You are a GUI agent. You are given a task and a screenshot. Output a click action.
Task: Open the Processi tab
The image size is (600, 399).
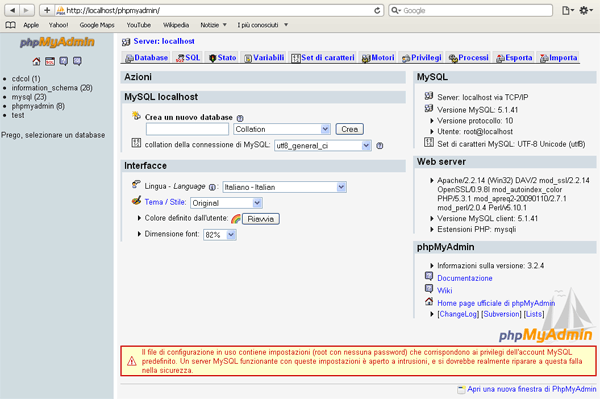469,58
